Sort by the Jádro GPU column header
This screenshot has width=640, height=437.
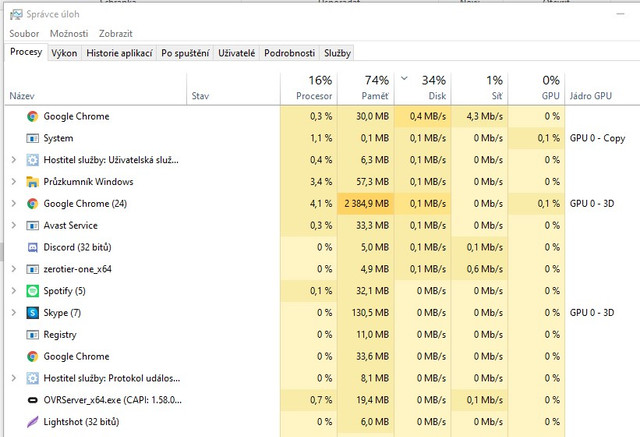pyautogui.click(x=602, y=89)
